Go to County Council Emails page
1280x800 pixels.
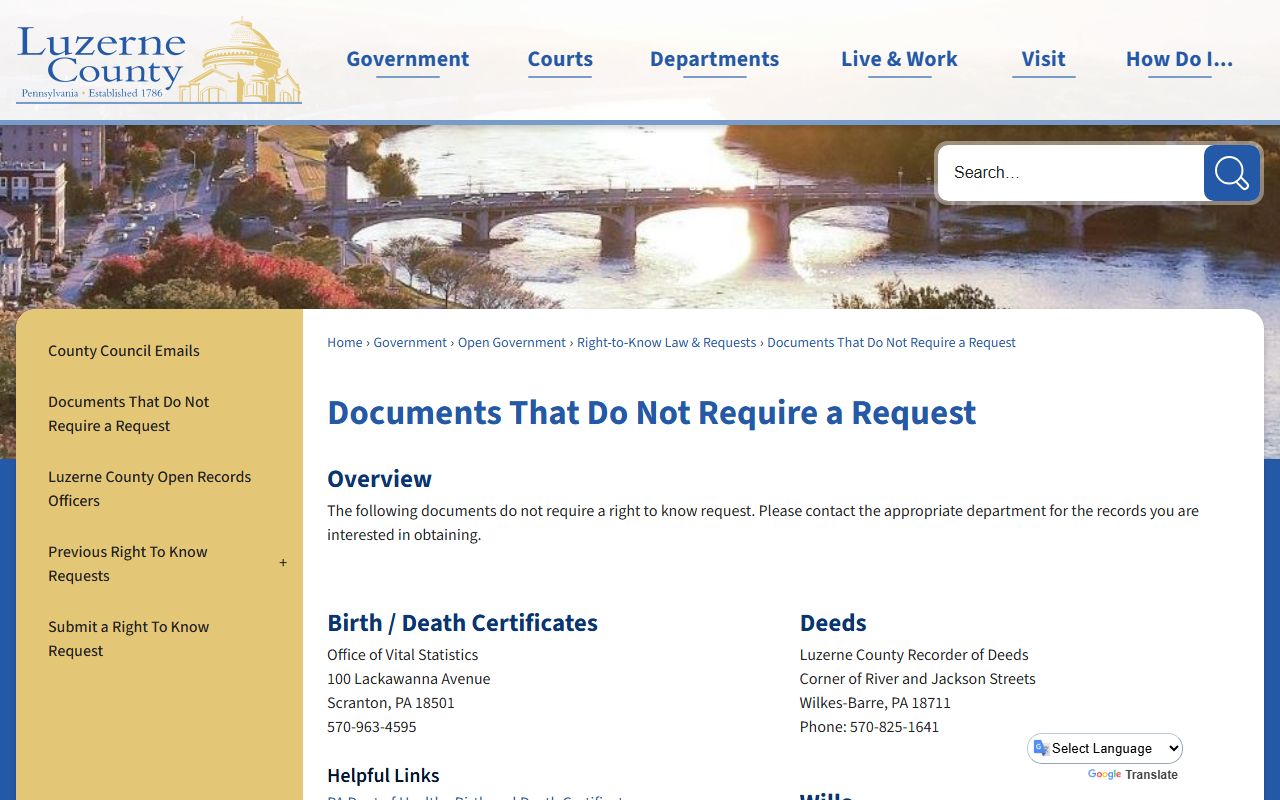tap(124, 351)
